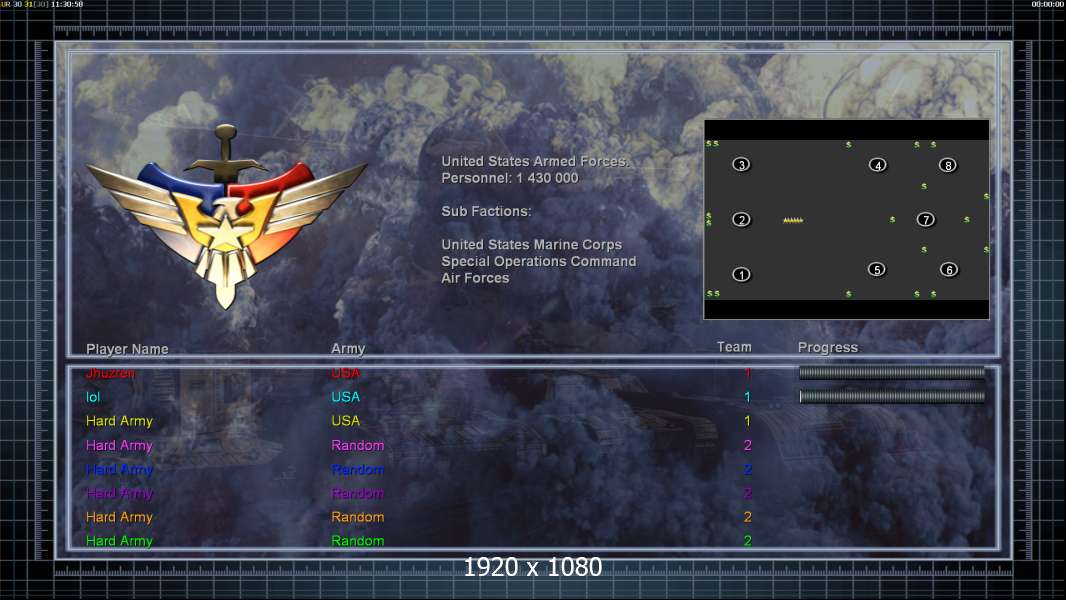The image size is (1066, 600).
Task: Click the red USA army entry for Jhuzren
Action: click(x=345, y=372)
